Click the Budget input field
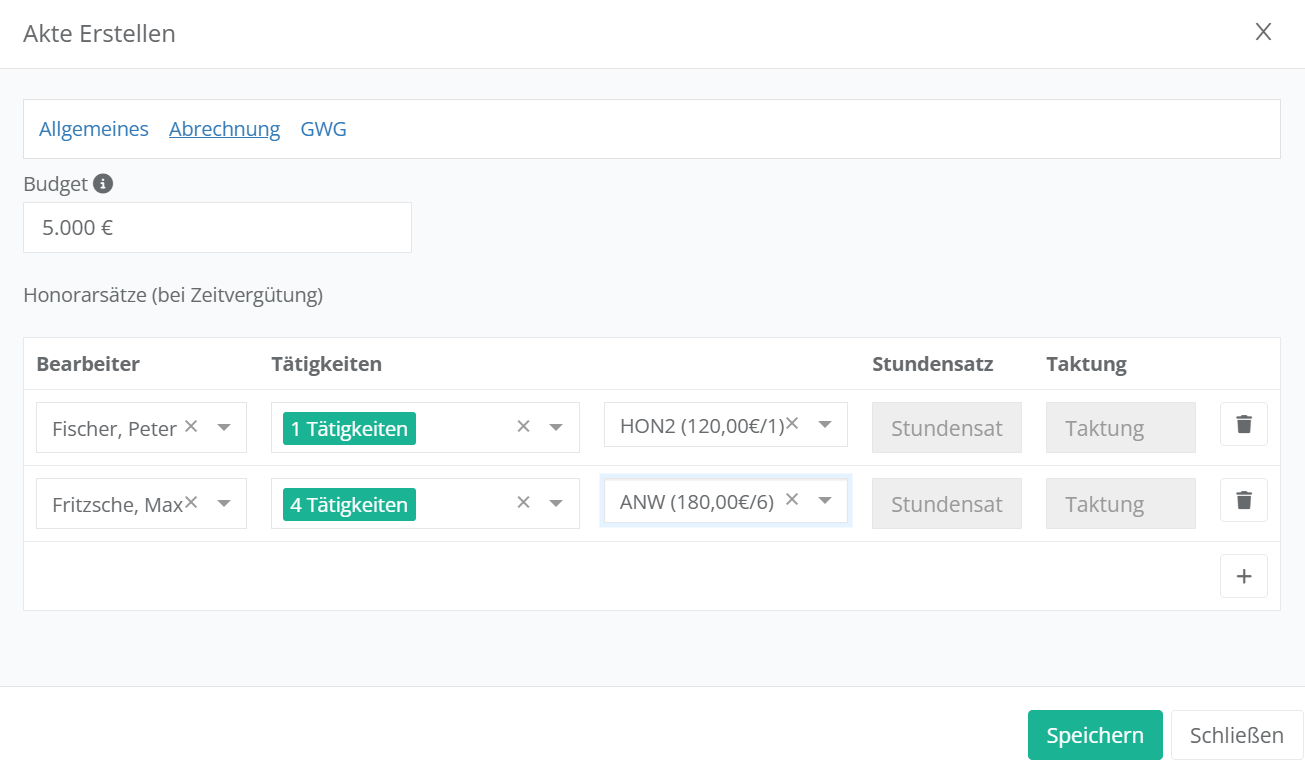Viewport: 1305px width, 774px height. [x=217, y=228]
